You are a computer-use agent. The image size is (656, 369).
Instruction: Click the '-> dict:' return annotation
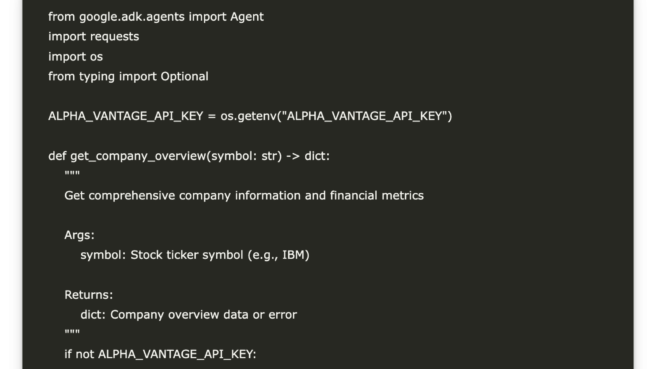coord(308,156)
